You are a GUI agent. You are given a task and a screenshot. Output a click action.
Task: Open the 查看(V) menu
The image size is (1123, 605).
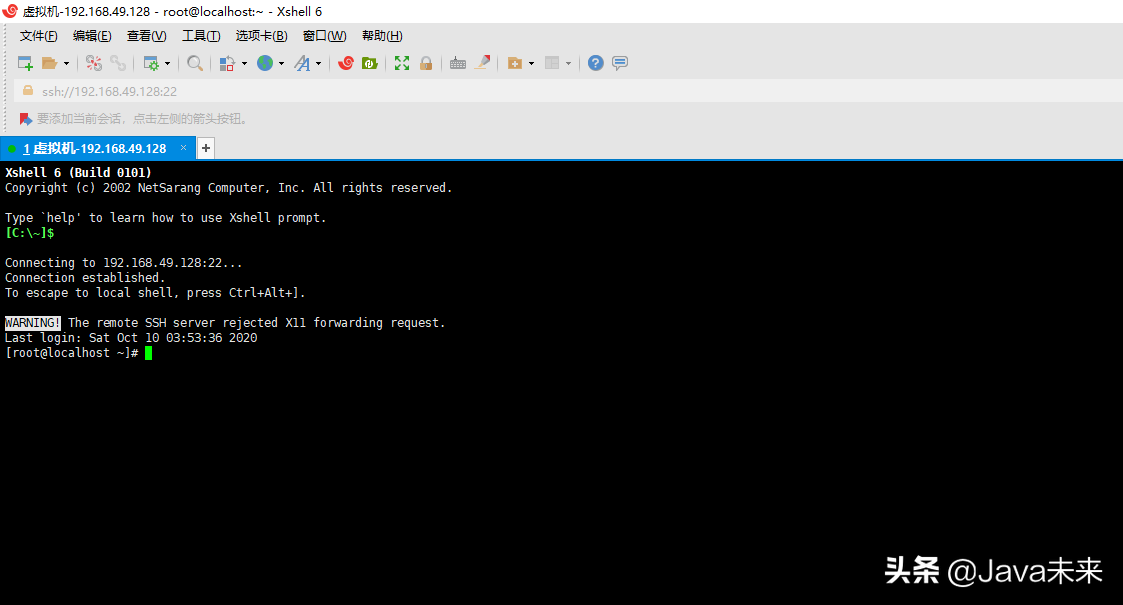point(147,36)
